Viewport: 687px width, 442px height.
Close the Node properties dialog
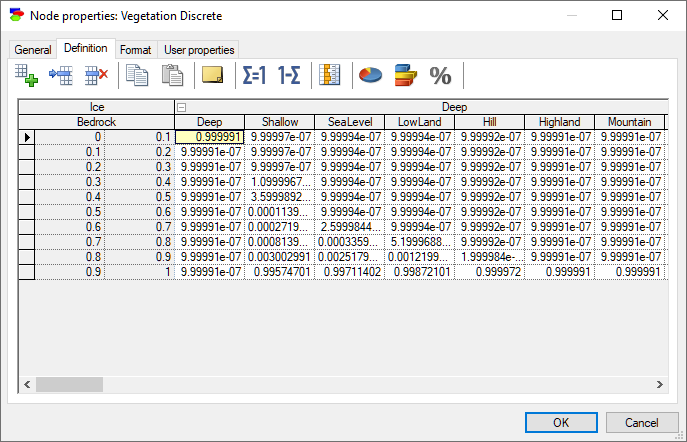[x=663, y=15]
